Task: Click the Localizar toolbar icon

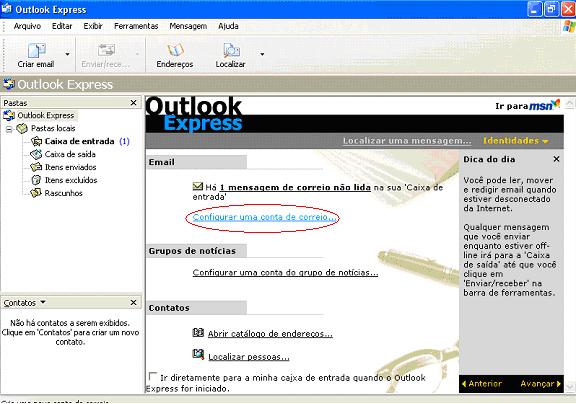Action: click(231, 51)
